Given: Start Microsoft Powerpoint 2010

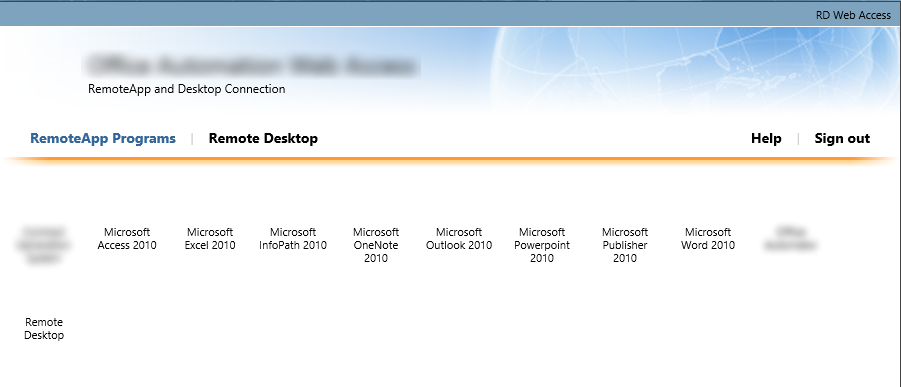Looking at the screenshot, I should (542, 245).
